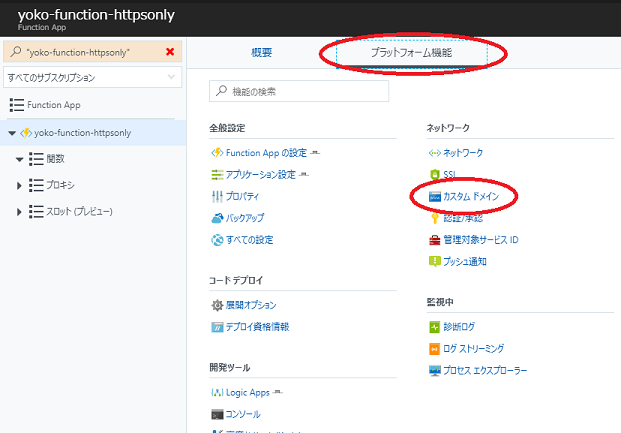This screenshot has height=433, width=621.
Task: Open the 診断ログ link
Action: 459,327
